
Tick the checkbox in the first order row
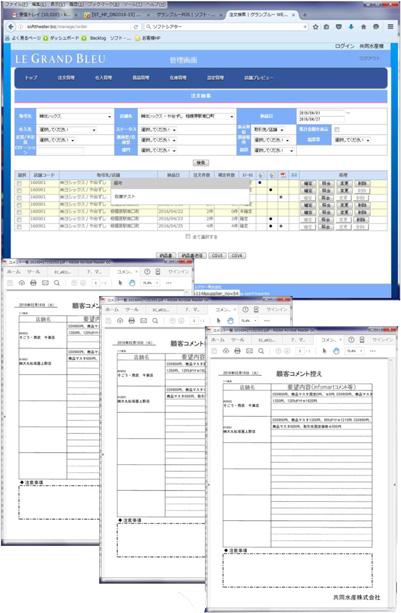[x=19, y=183]
